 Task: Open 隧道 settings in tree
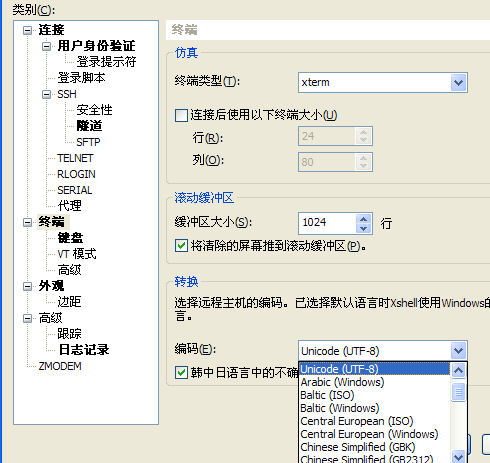click(x=89, y=126)
